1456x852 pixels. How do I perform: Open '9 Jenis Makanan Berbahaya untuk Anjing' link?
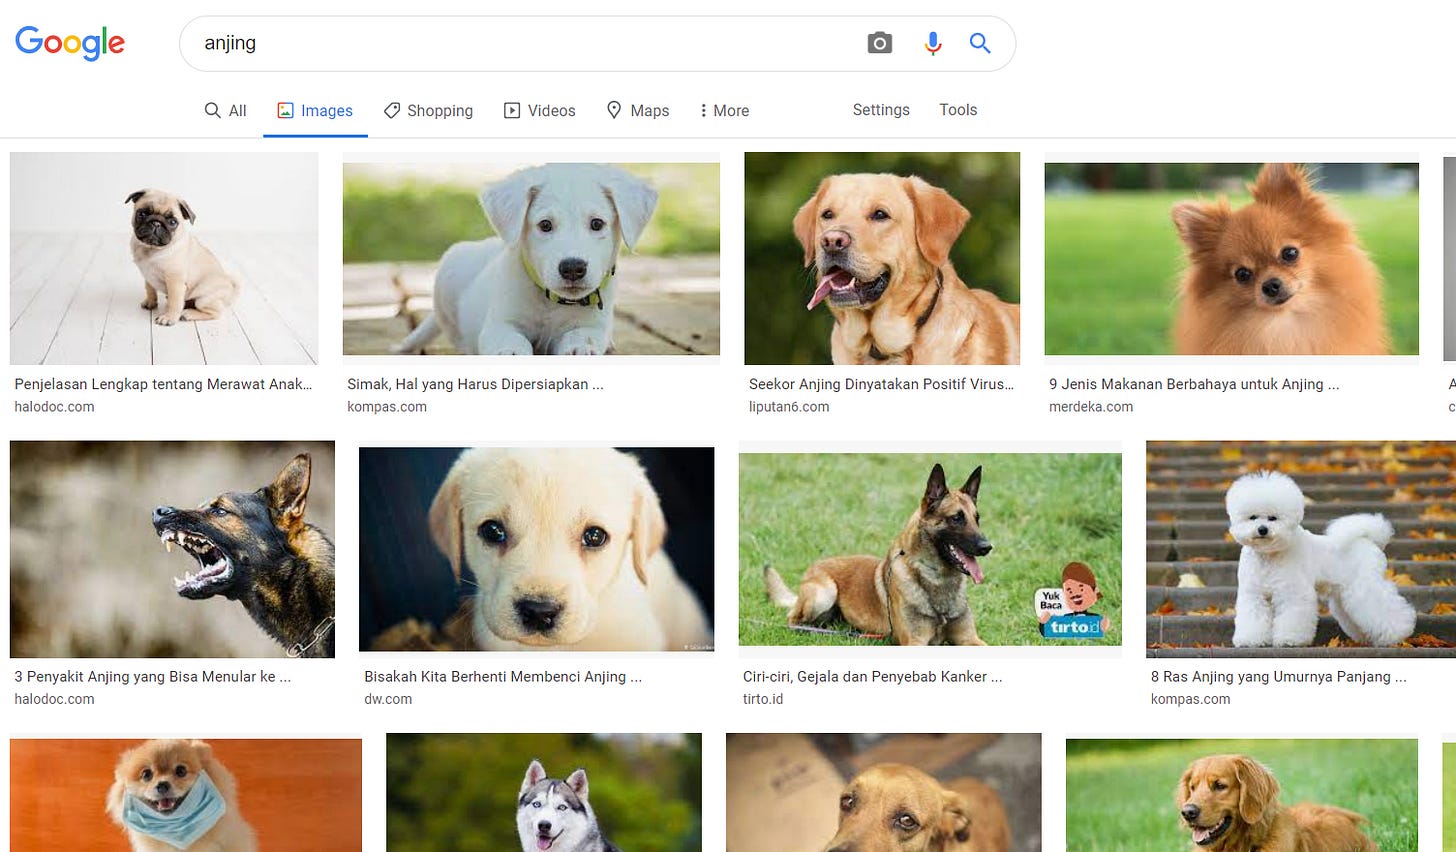click(x=1194, y=384)
